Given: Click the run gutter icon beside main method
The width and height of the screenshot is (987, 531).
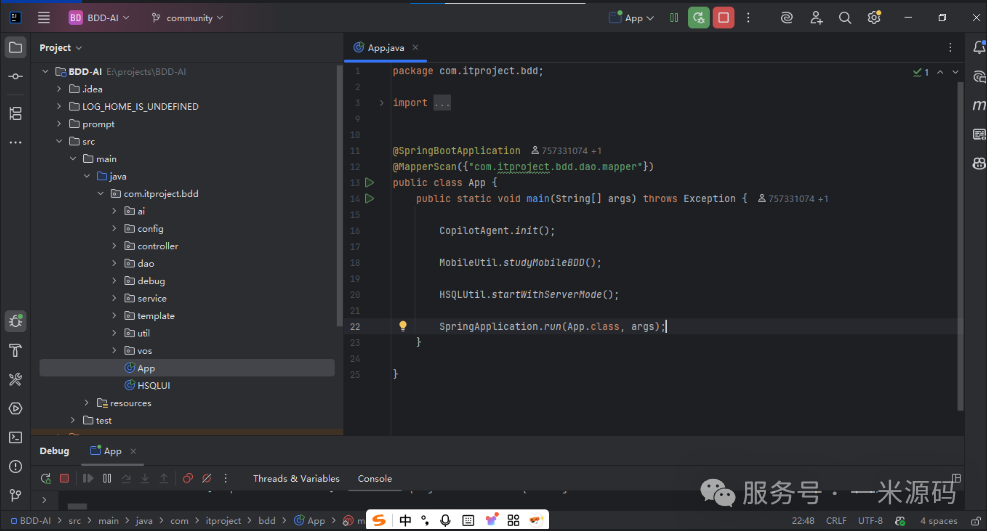Looking at the screenshot, I should pyautogui.click(x=369, y=198).
